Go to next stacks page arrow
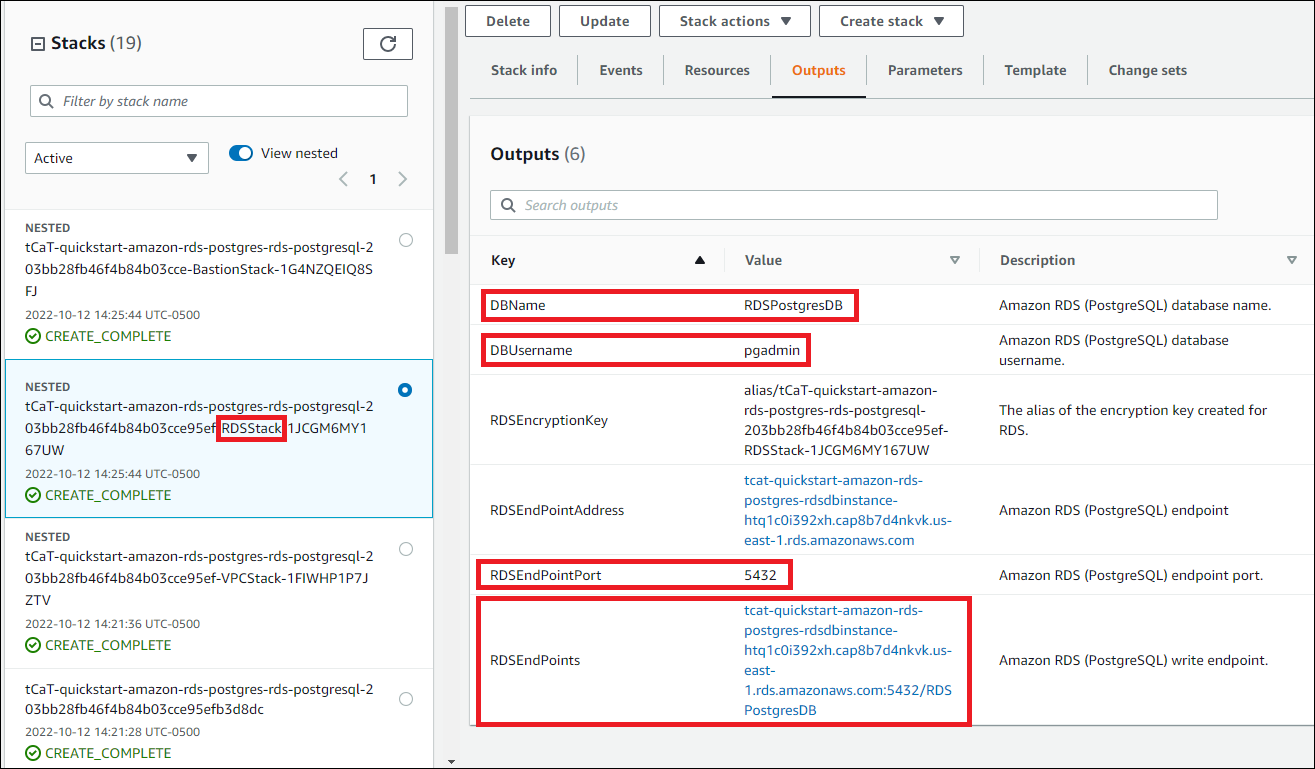The width and height of the screenshot is (1315, 769). click(402, 179)
